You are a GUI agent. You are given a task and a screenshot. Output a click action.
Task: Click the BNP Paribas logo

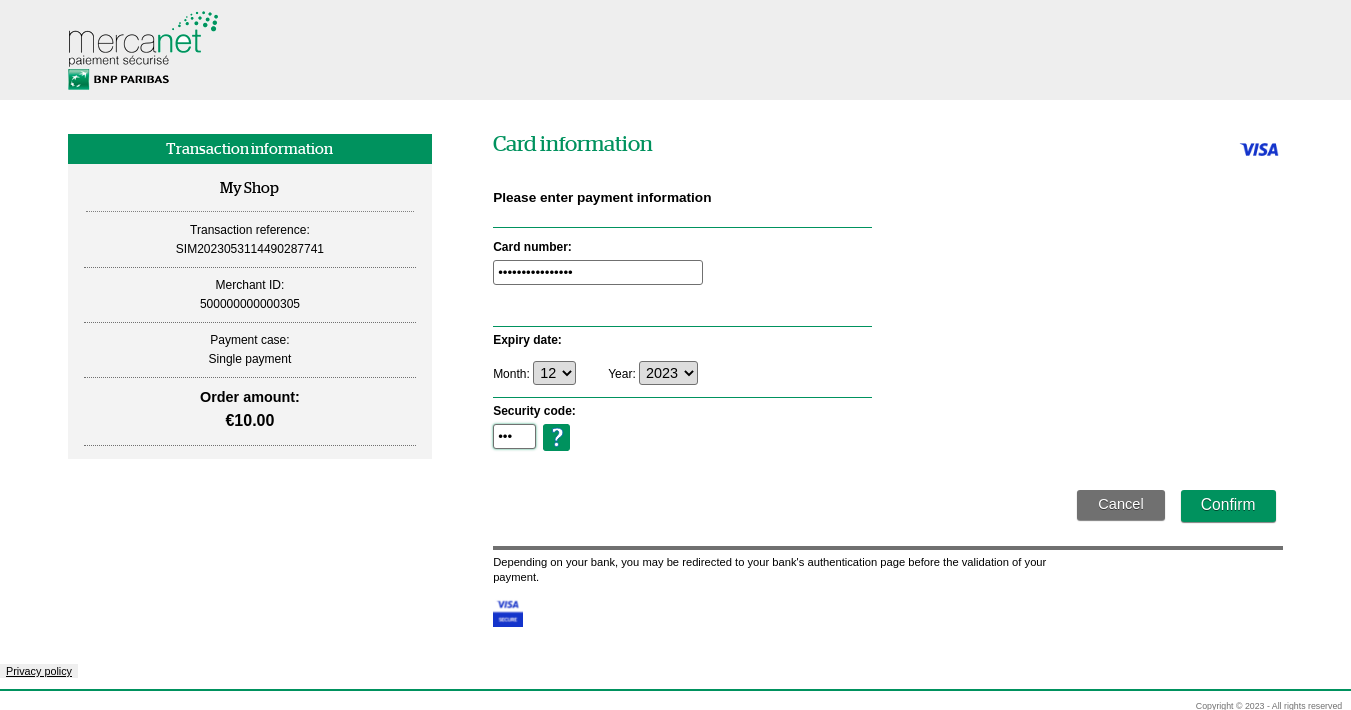coord(119,79)
